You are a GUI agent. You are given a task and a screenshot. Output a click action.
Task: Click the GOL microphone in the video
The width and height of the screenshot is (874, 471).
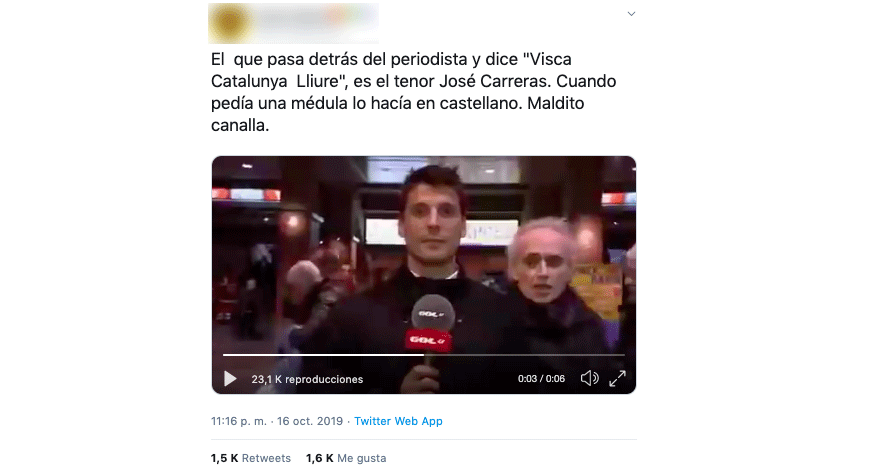[x=431, y=325]
